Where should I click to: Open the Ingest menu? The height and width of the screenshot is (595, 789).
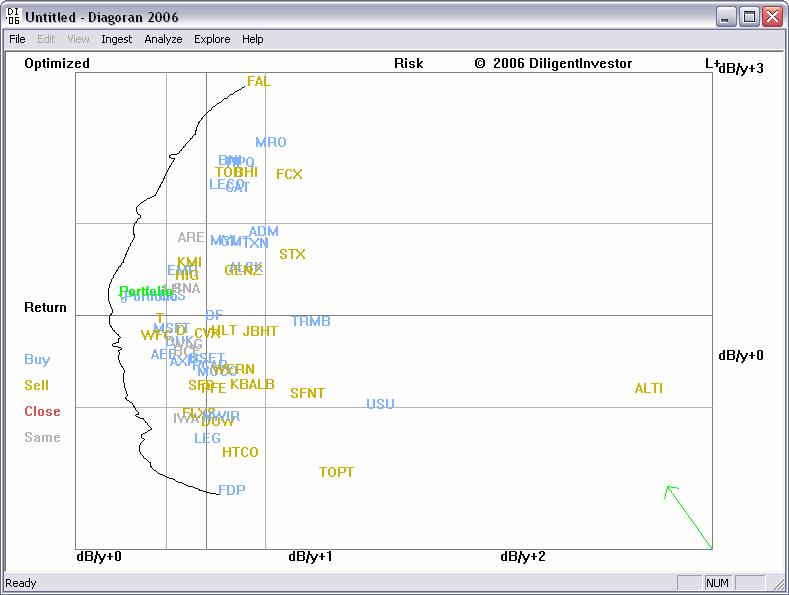click(116, 39)
